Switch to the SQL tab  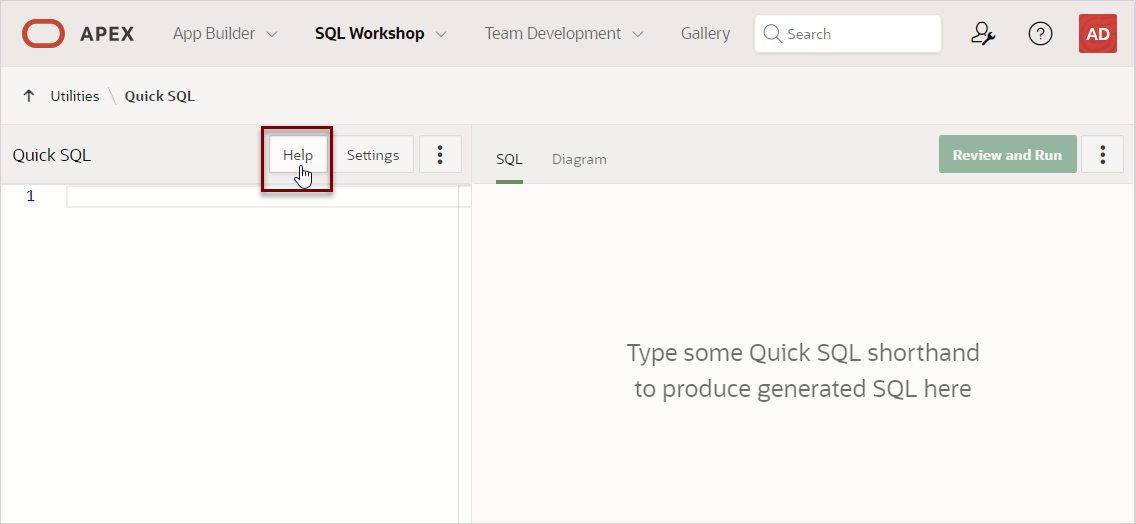pyautogui.click(x=509, y=159)
